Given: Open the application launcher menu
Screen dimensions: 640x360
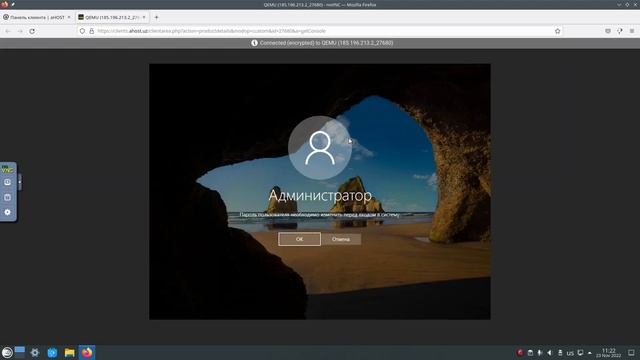Looking at the screenshot, I should coord(7,353).
